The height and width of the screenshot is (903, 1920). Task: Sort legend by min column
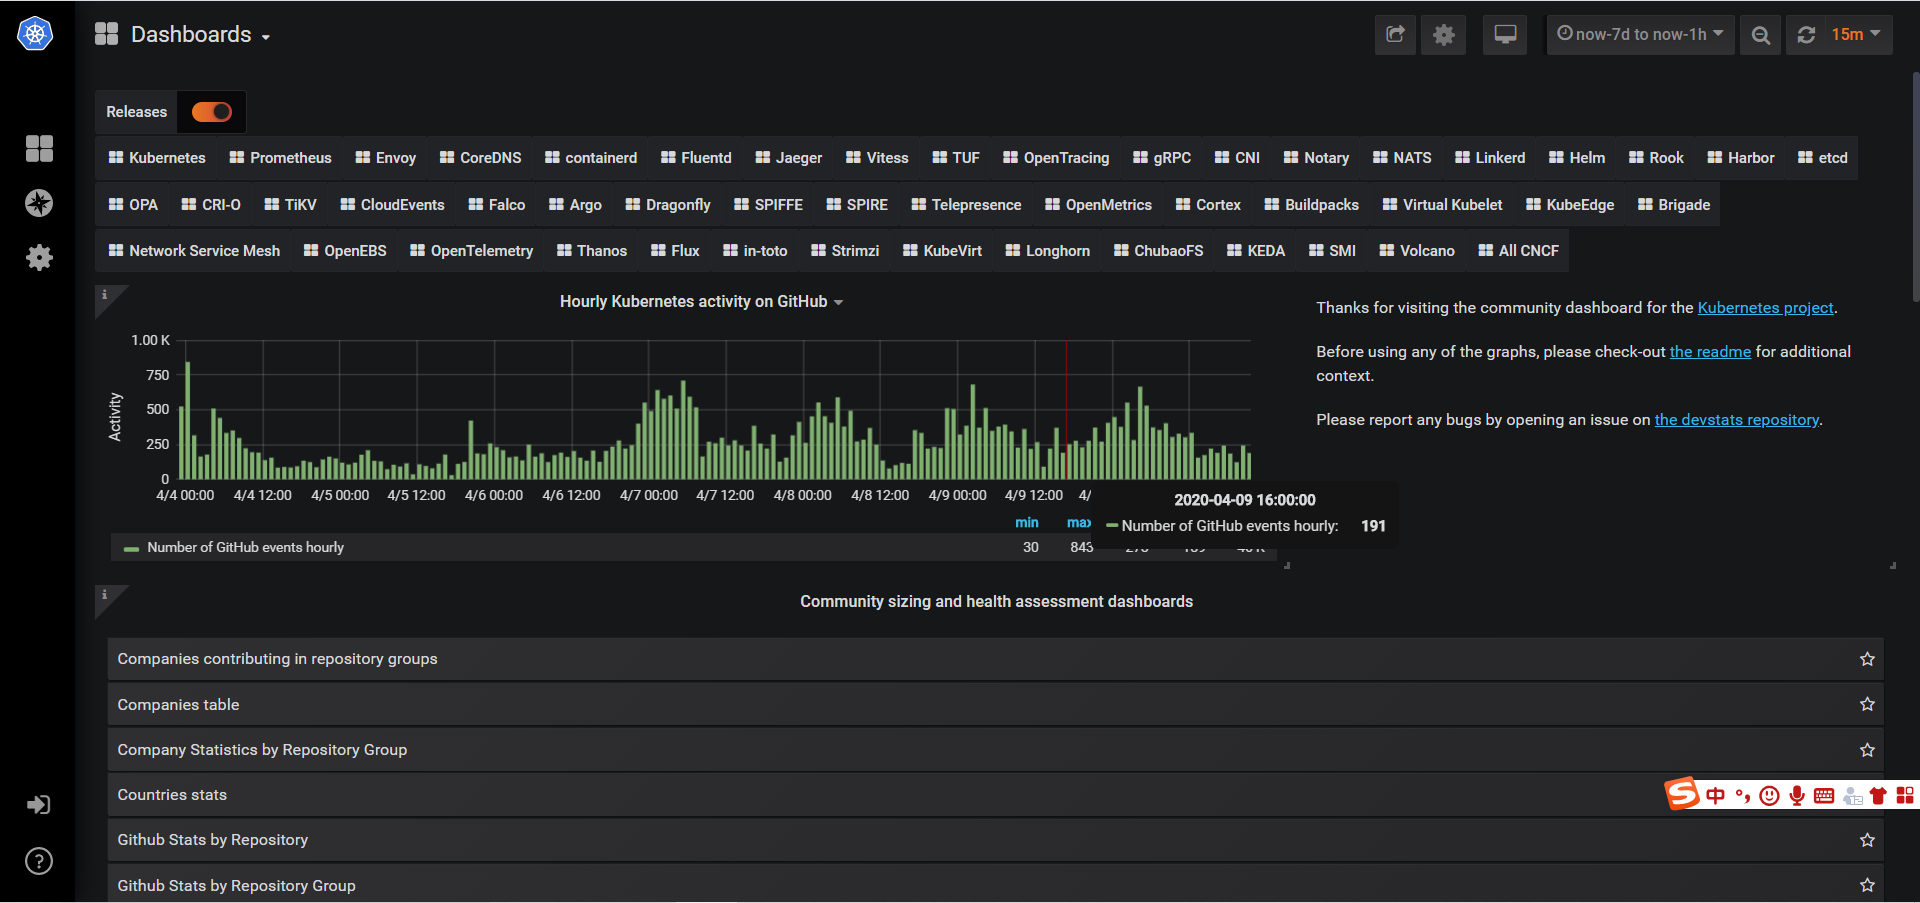[x=1027, y=523]
